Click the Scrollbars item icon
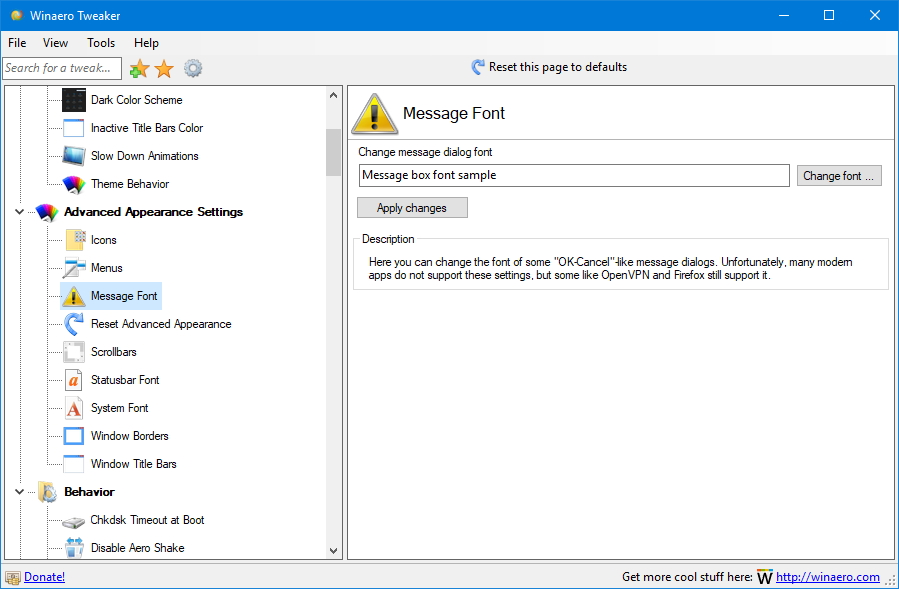Viewport: 899px width, 589px height. tap(74, 352)
